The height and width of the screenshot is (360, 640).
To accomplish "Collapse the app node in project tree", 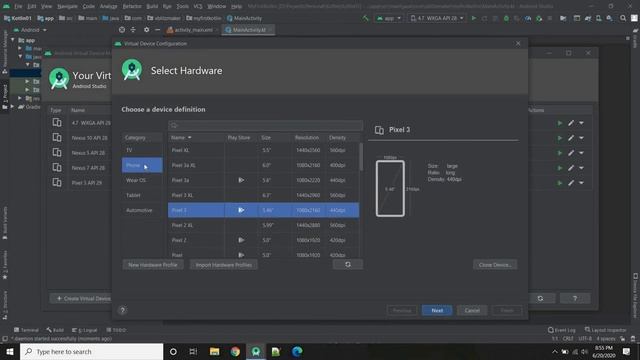I will (13, 40).
